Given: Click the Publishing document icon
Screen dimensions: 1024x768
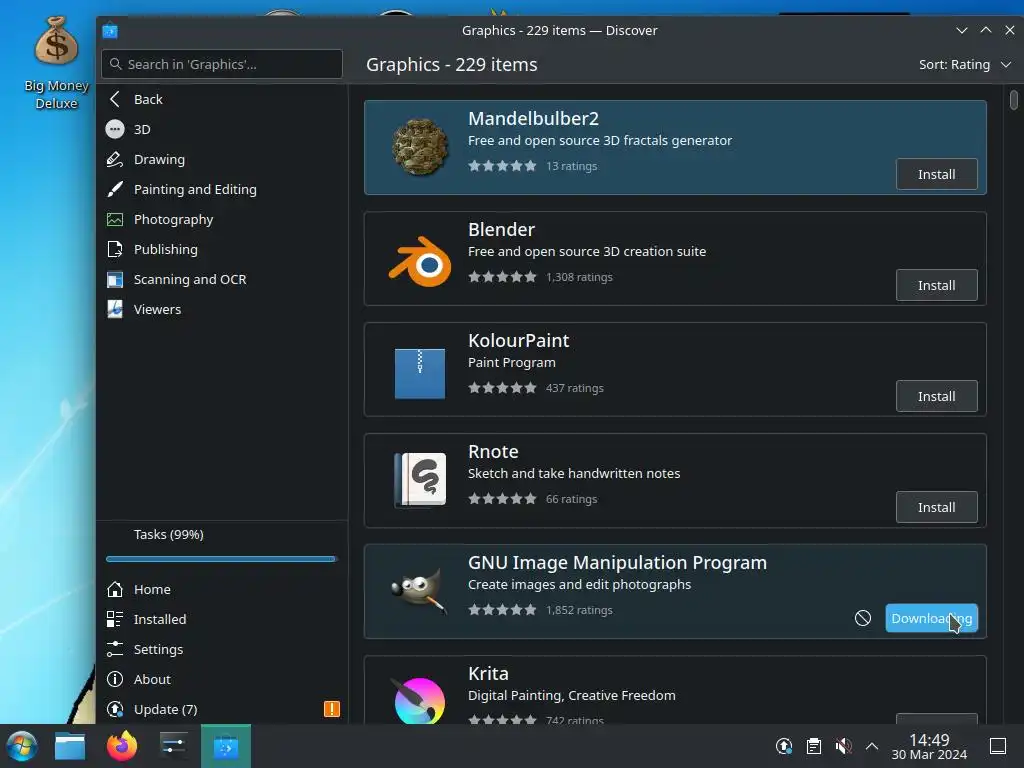Looking at the screenshot, I should click(x=115, y=249).
